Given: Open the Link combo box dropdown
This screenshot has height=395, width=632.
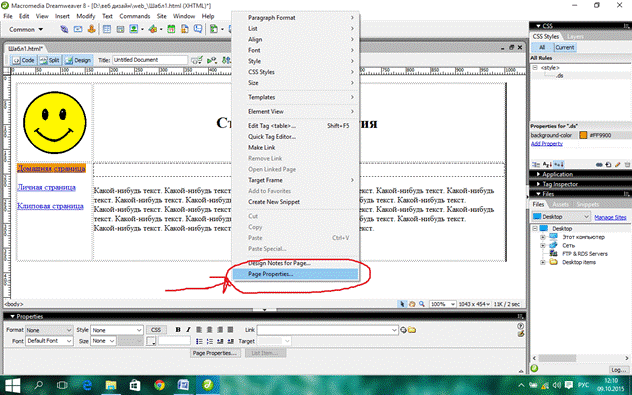Looking at the screenshot, I should point(394,330).
